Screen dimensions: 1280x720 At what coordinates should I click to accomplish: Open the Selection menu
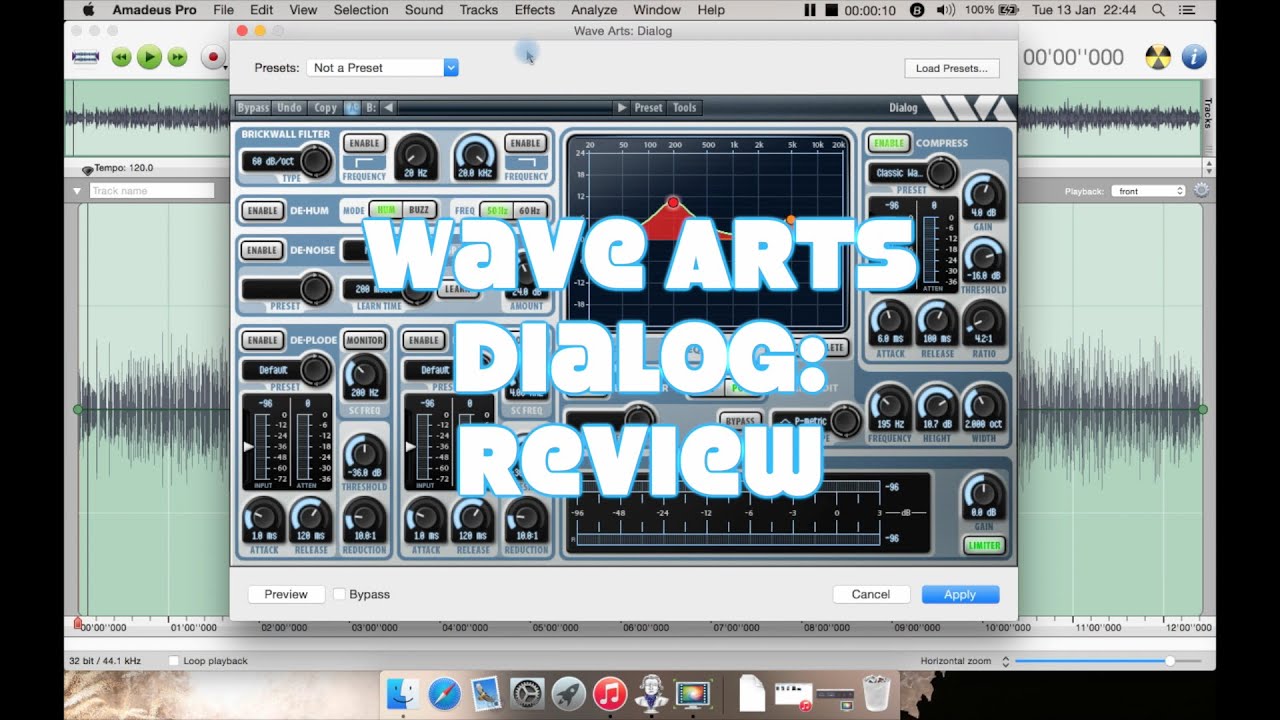tap(361, 10)
